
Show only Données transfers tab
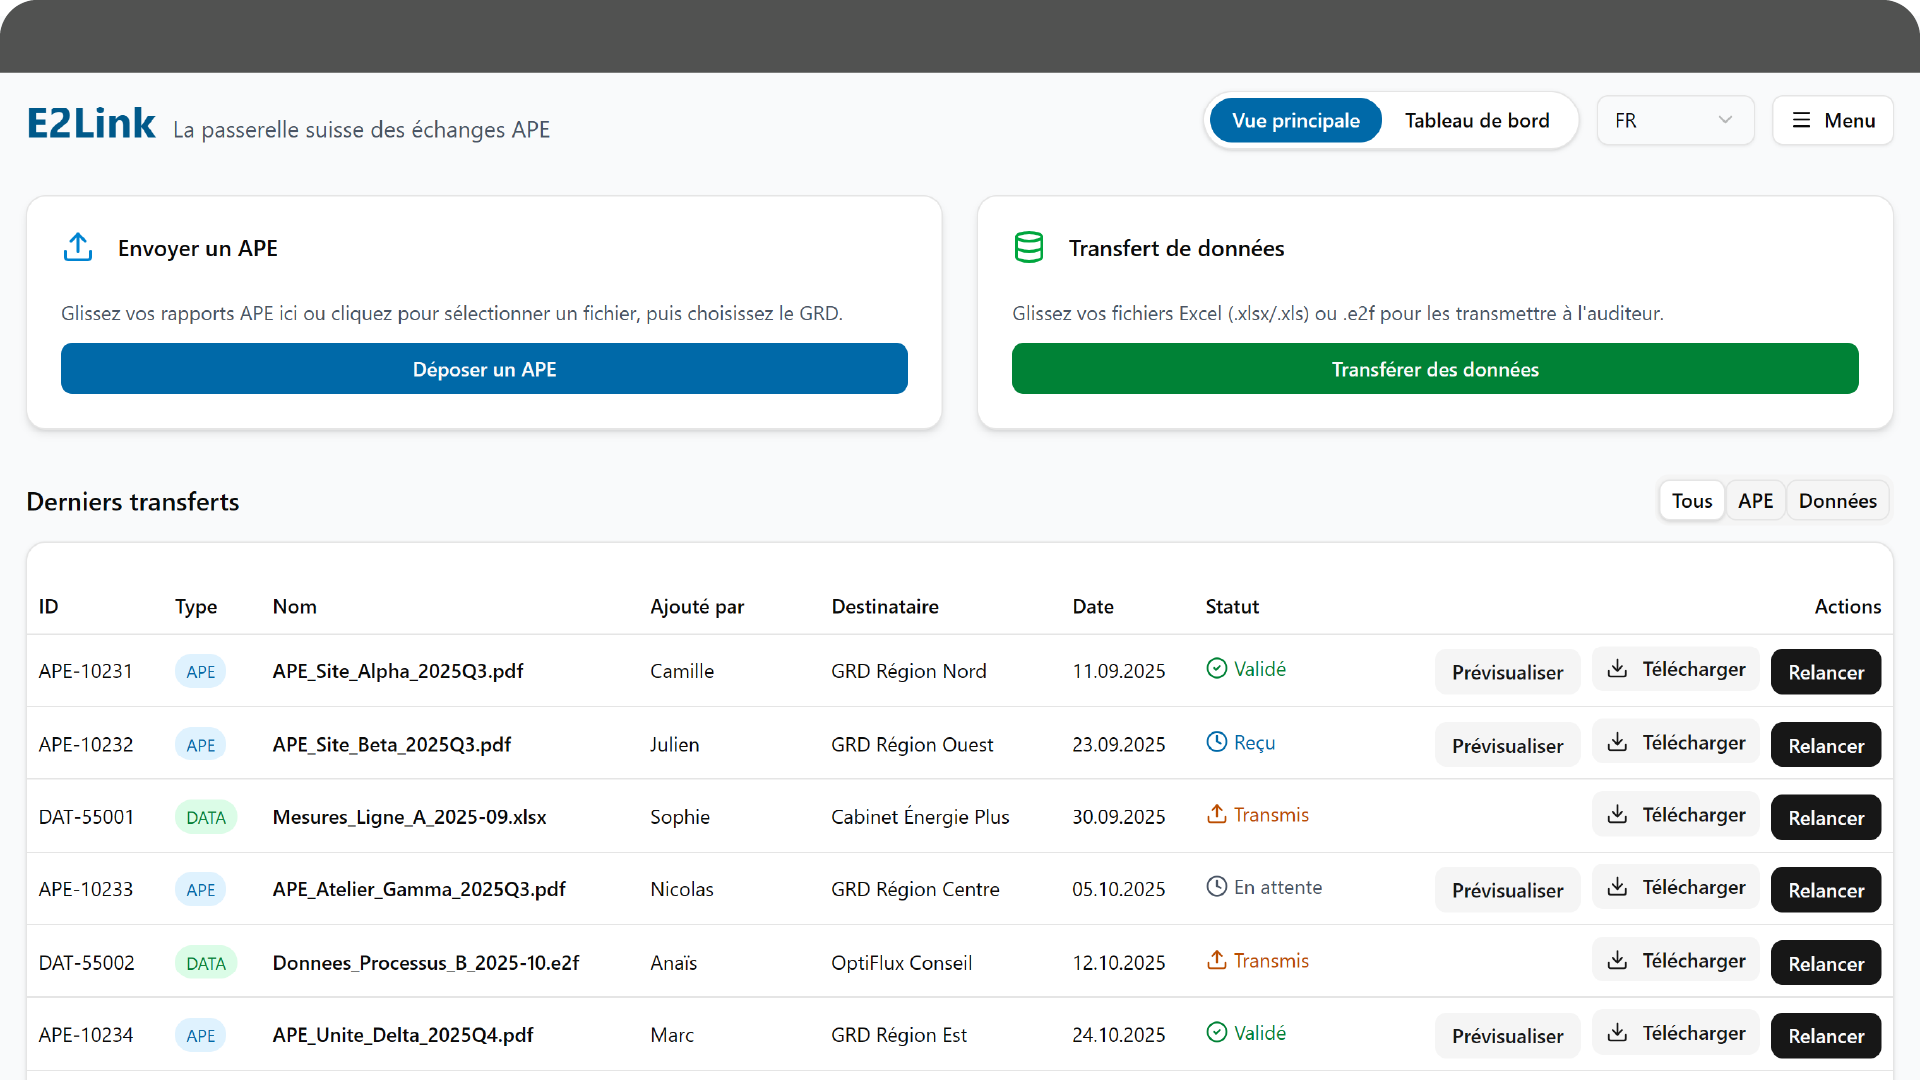(1837, 501)
